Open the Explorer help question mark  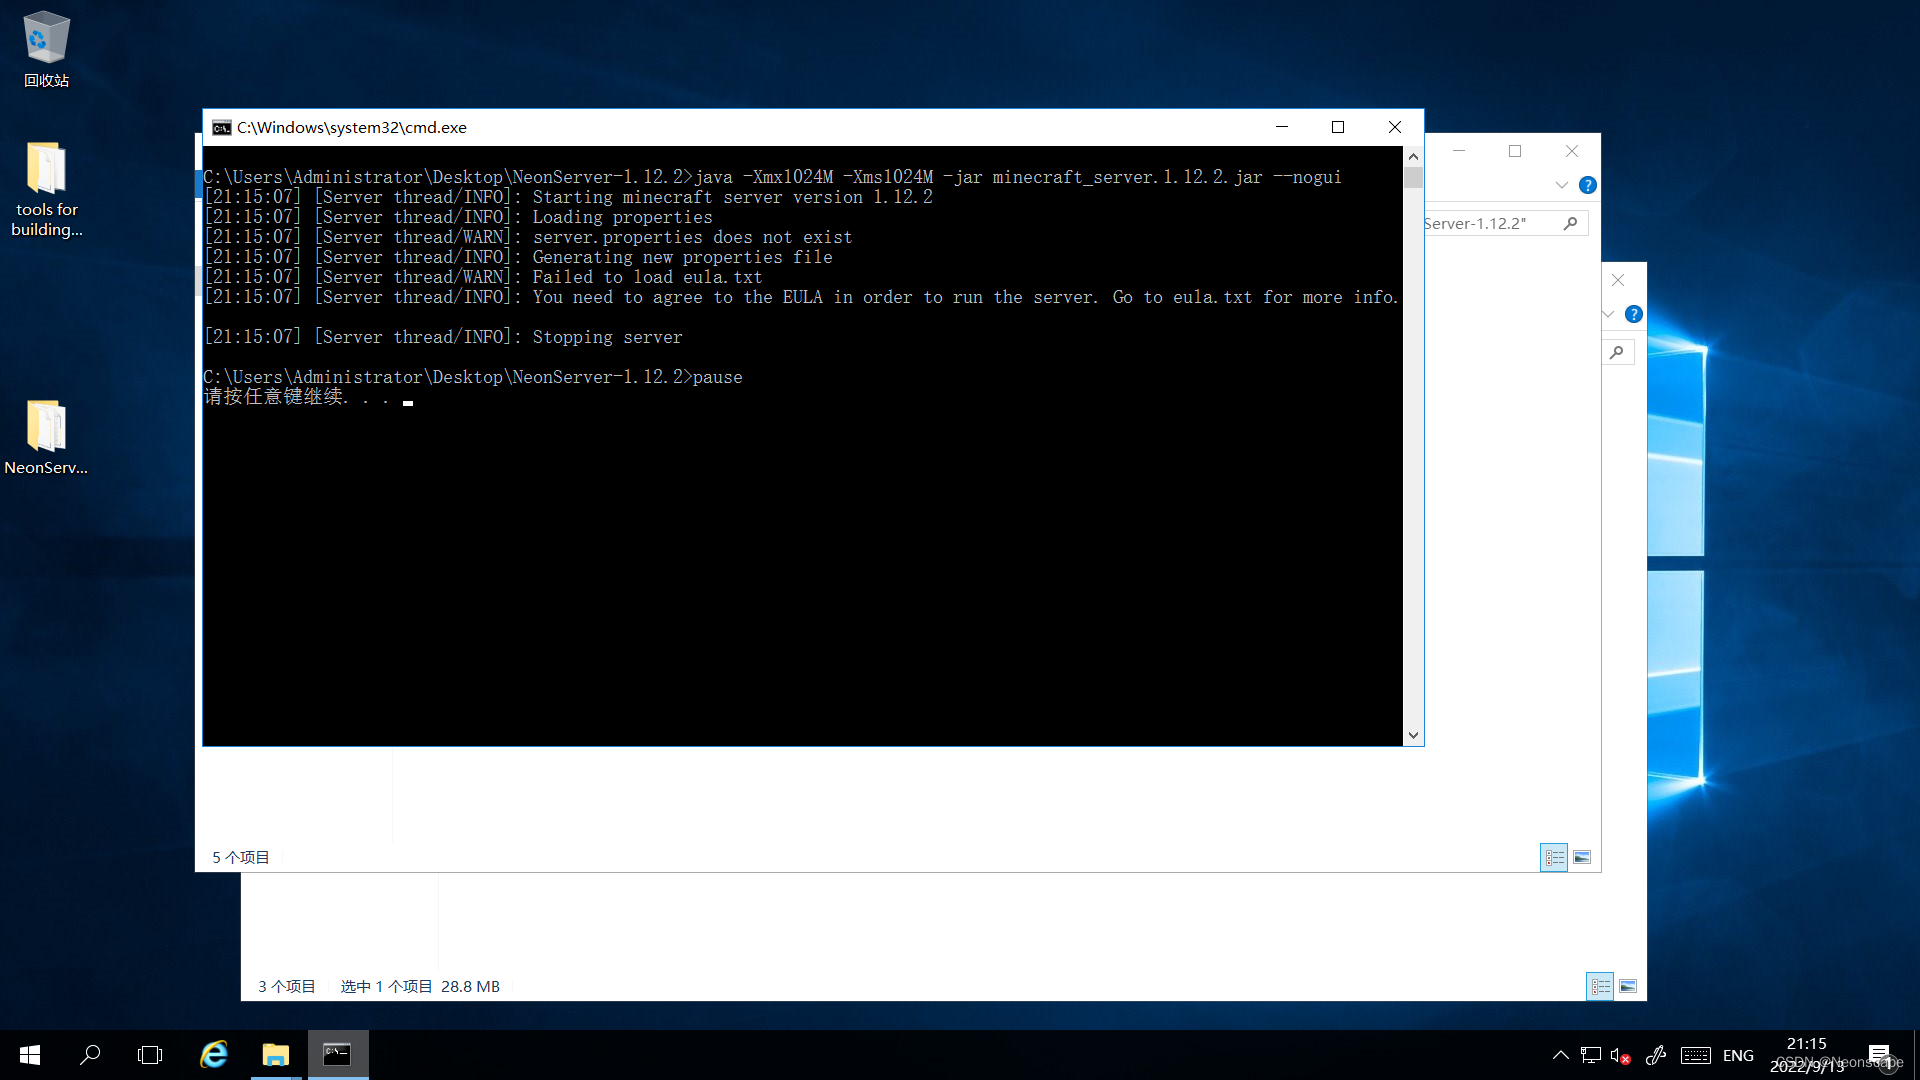coord(1587,185)
